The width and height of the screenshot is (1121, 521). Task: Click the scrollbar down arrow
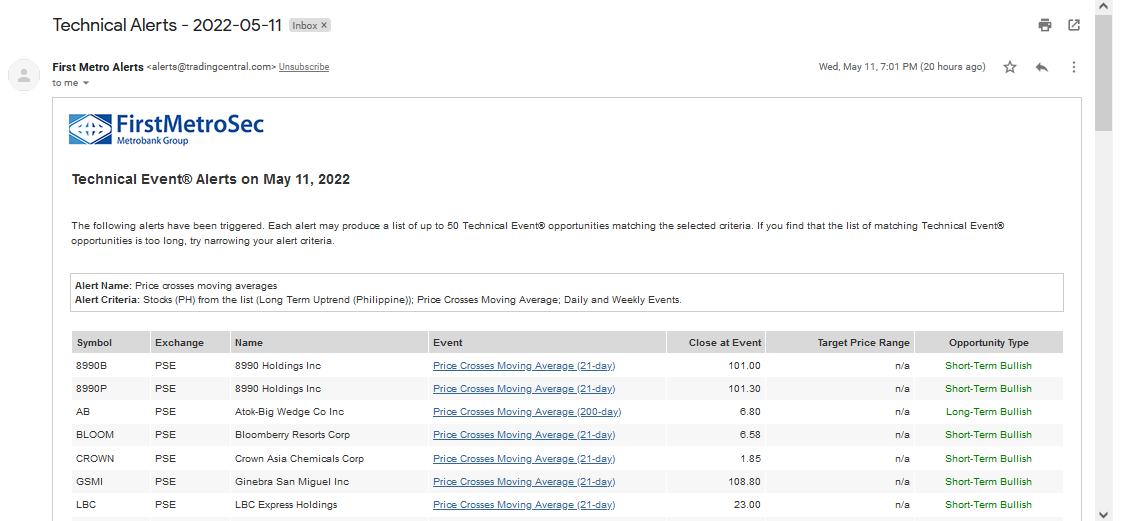[1105, 514]
